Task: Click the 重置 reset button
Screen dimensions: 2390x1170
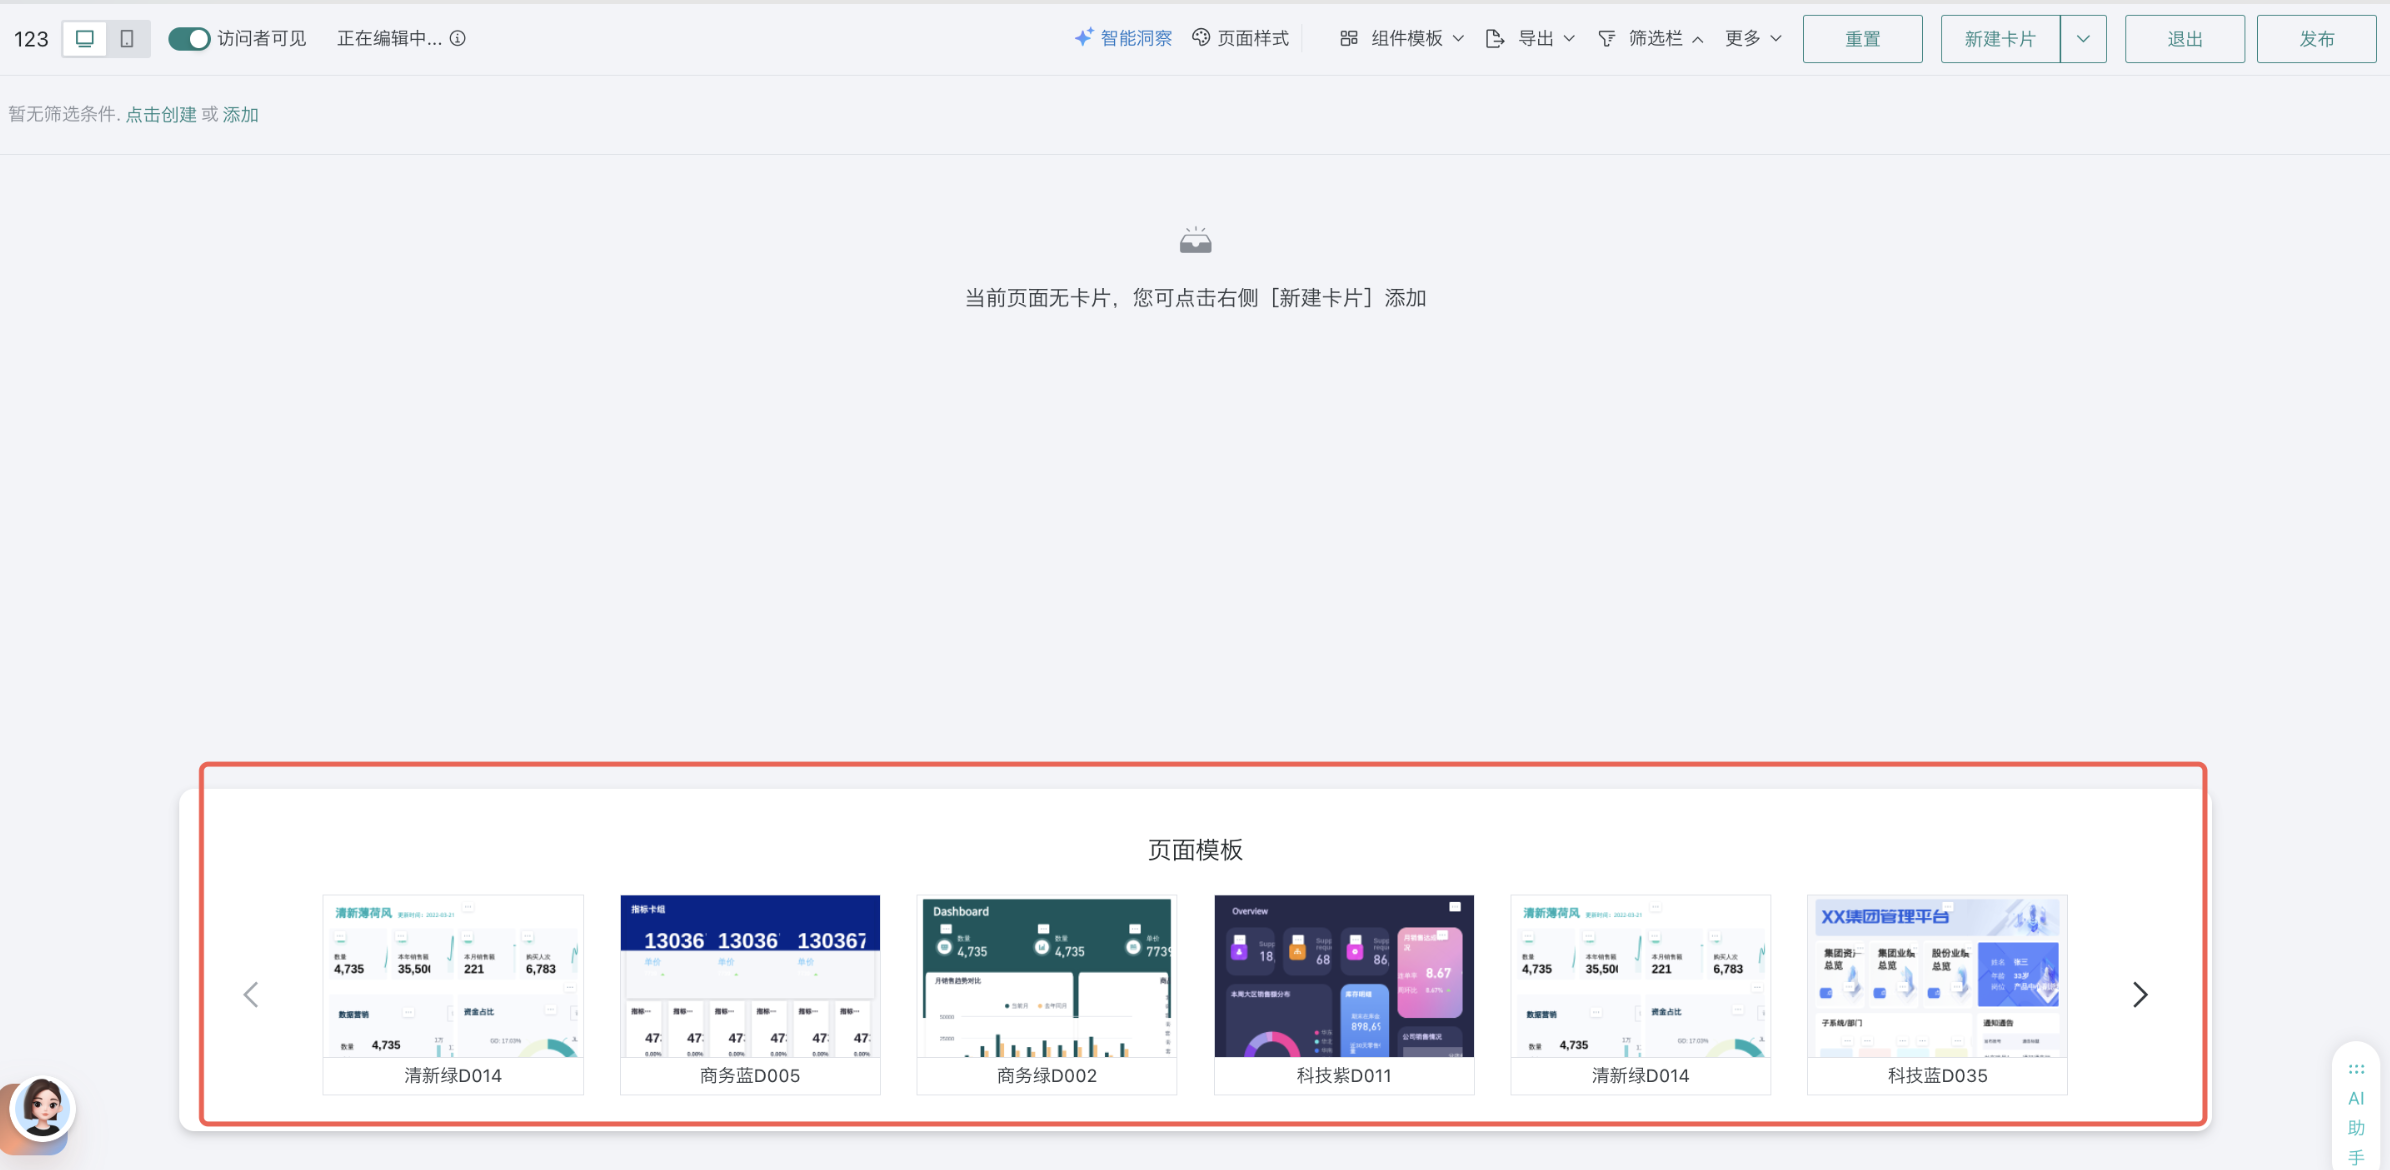Action: click(1862, 39)
